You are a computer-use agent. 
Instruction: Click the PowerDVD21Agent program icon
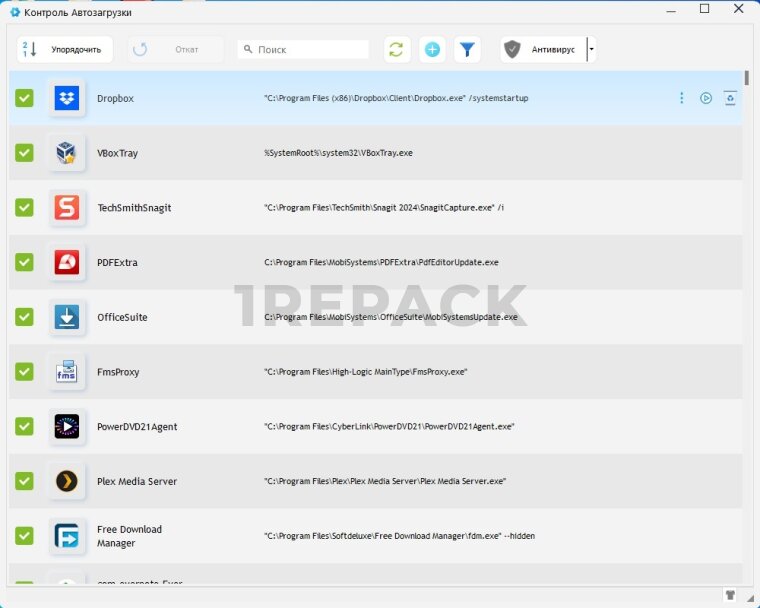[67, 426]
